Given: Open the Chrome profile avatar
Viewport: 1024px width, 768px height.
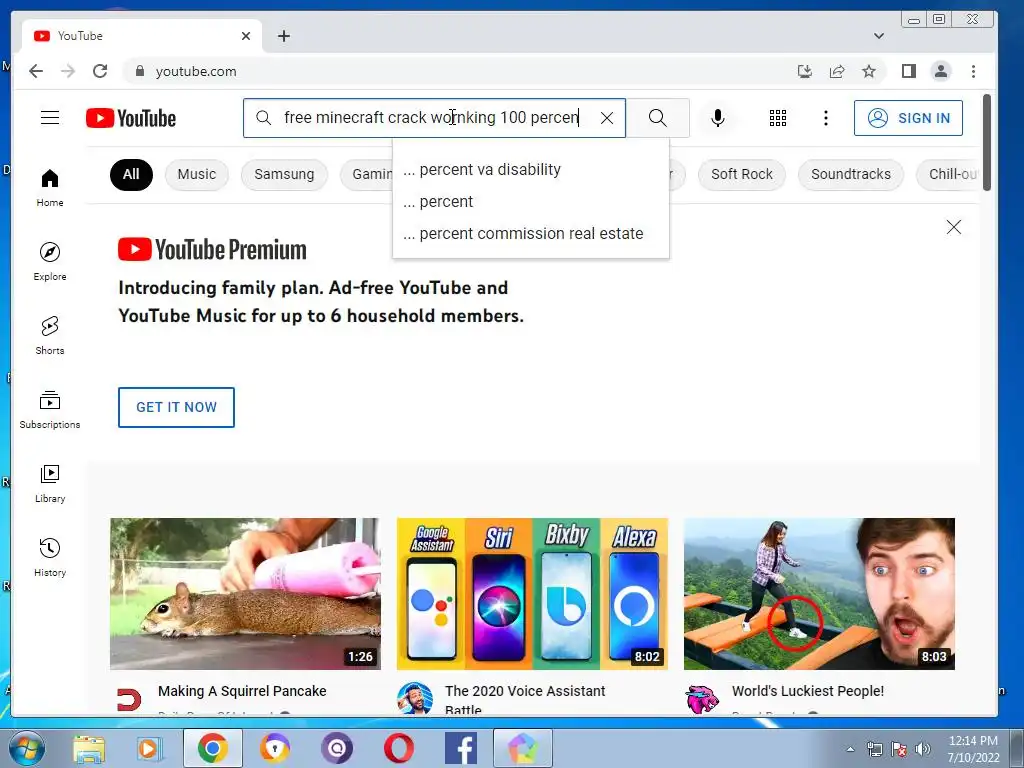Looking at the screenshot, I should pyautogui.click(x=940, y=71).
